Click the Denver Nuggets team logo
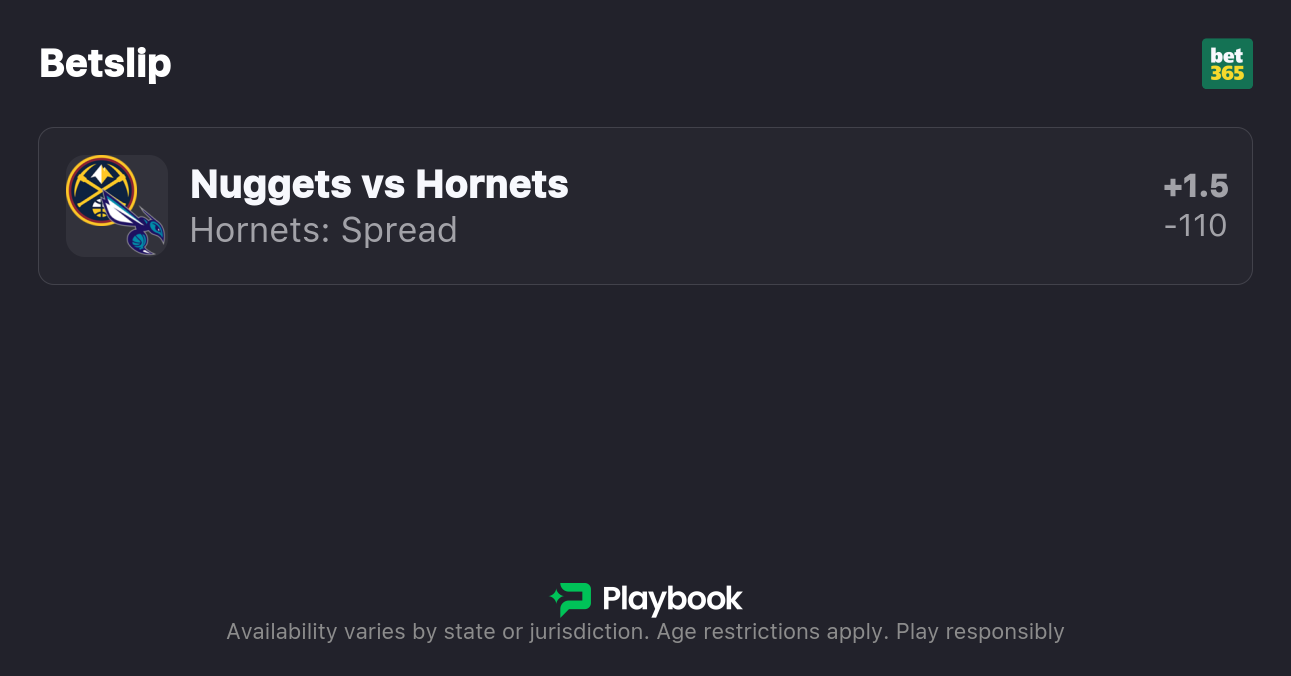This screenshot has width=1291, height=676. [100, 189]
